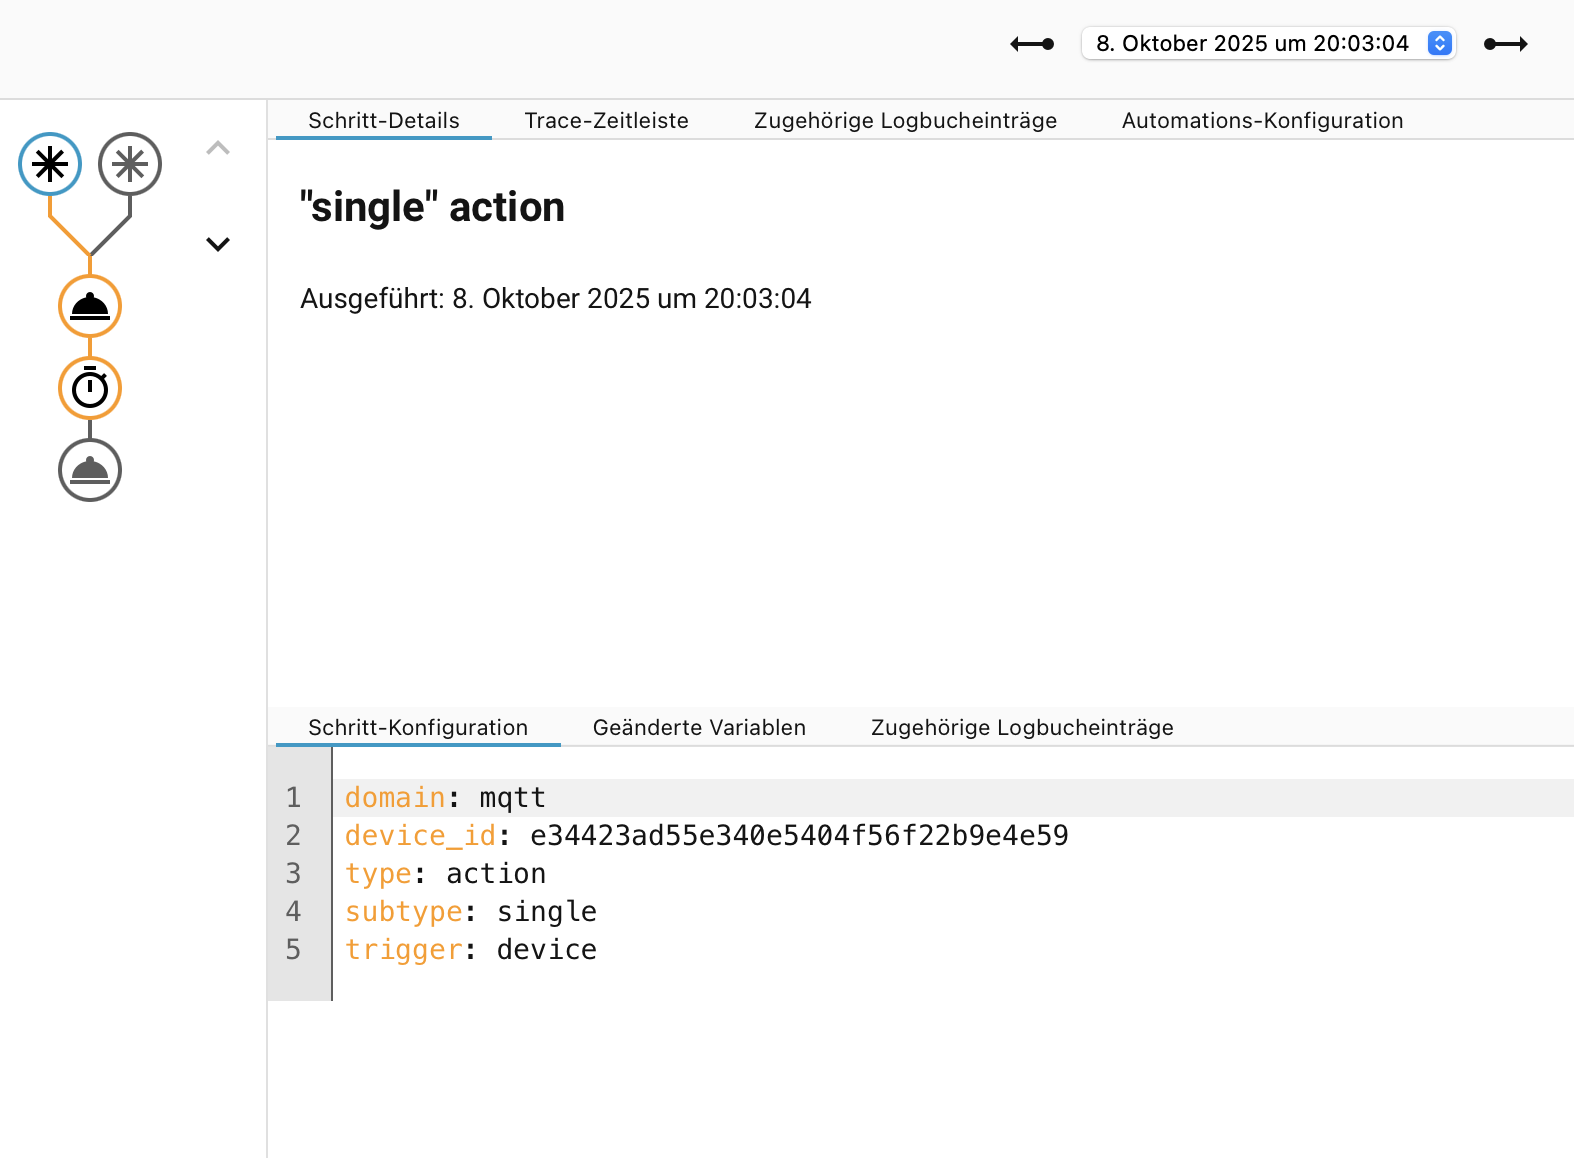
Task: Open top Zugehörige Logbucheinträge tab
Action: [905, 121]
